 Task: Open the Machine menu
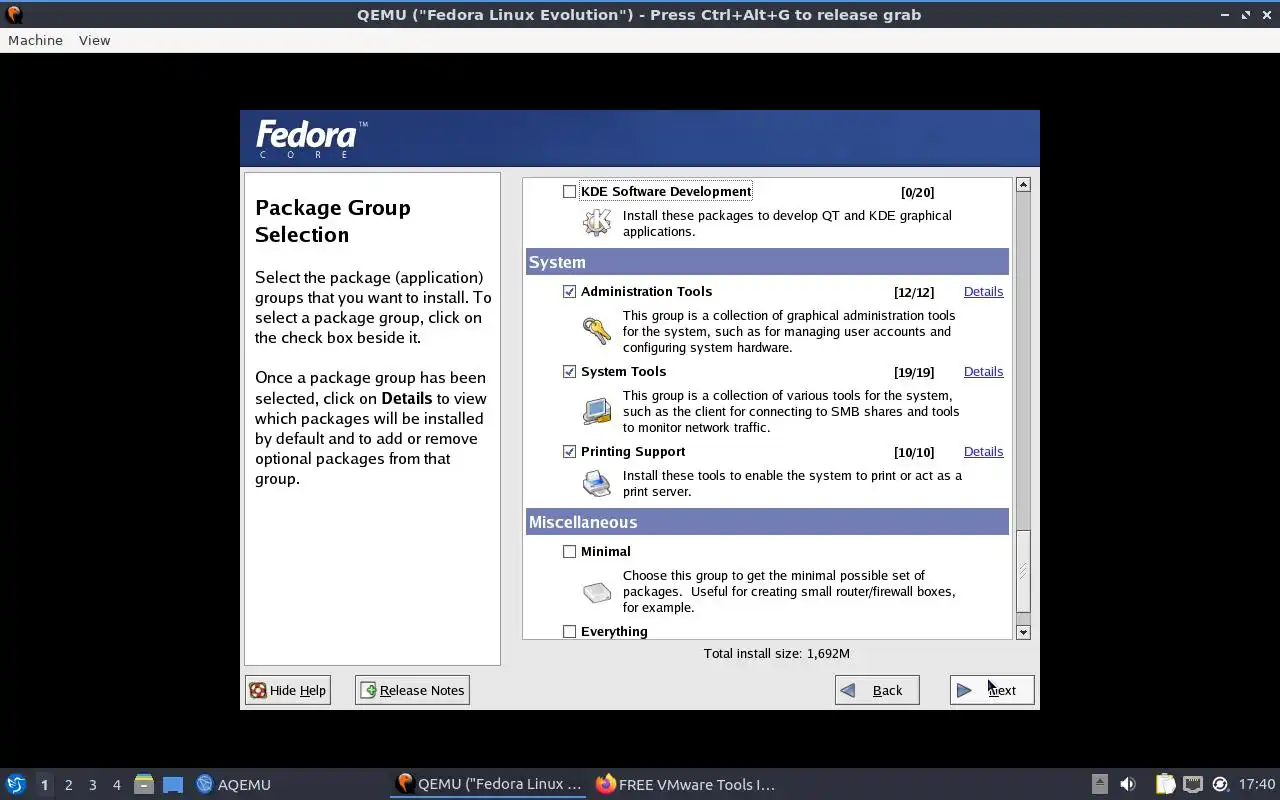point(35,40)
